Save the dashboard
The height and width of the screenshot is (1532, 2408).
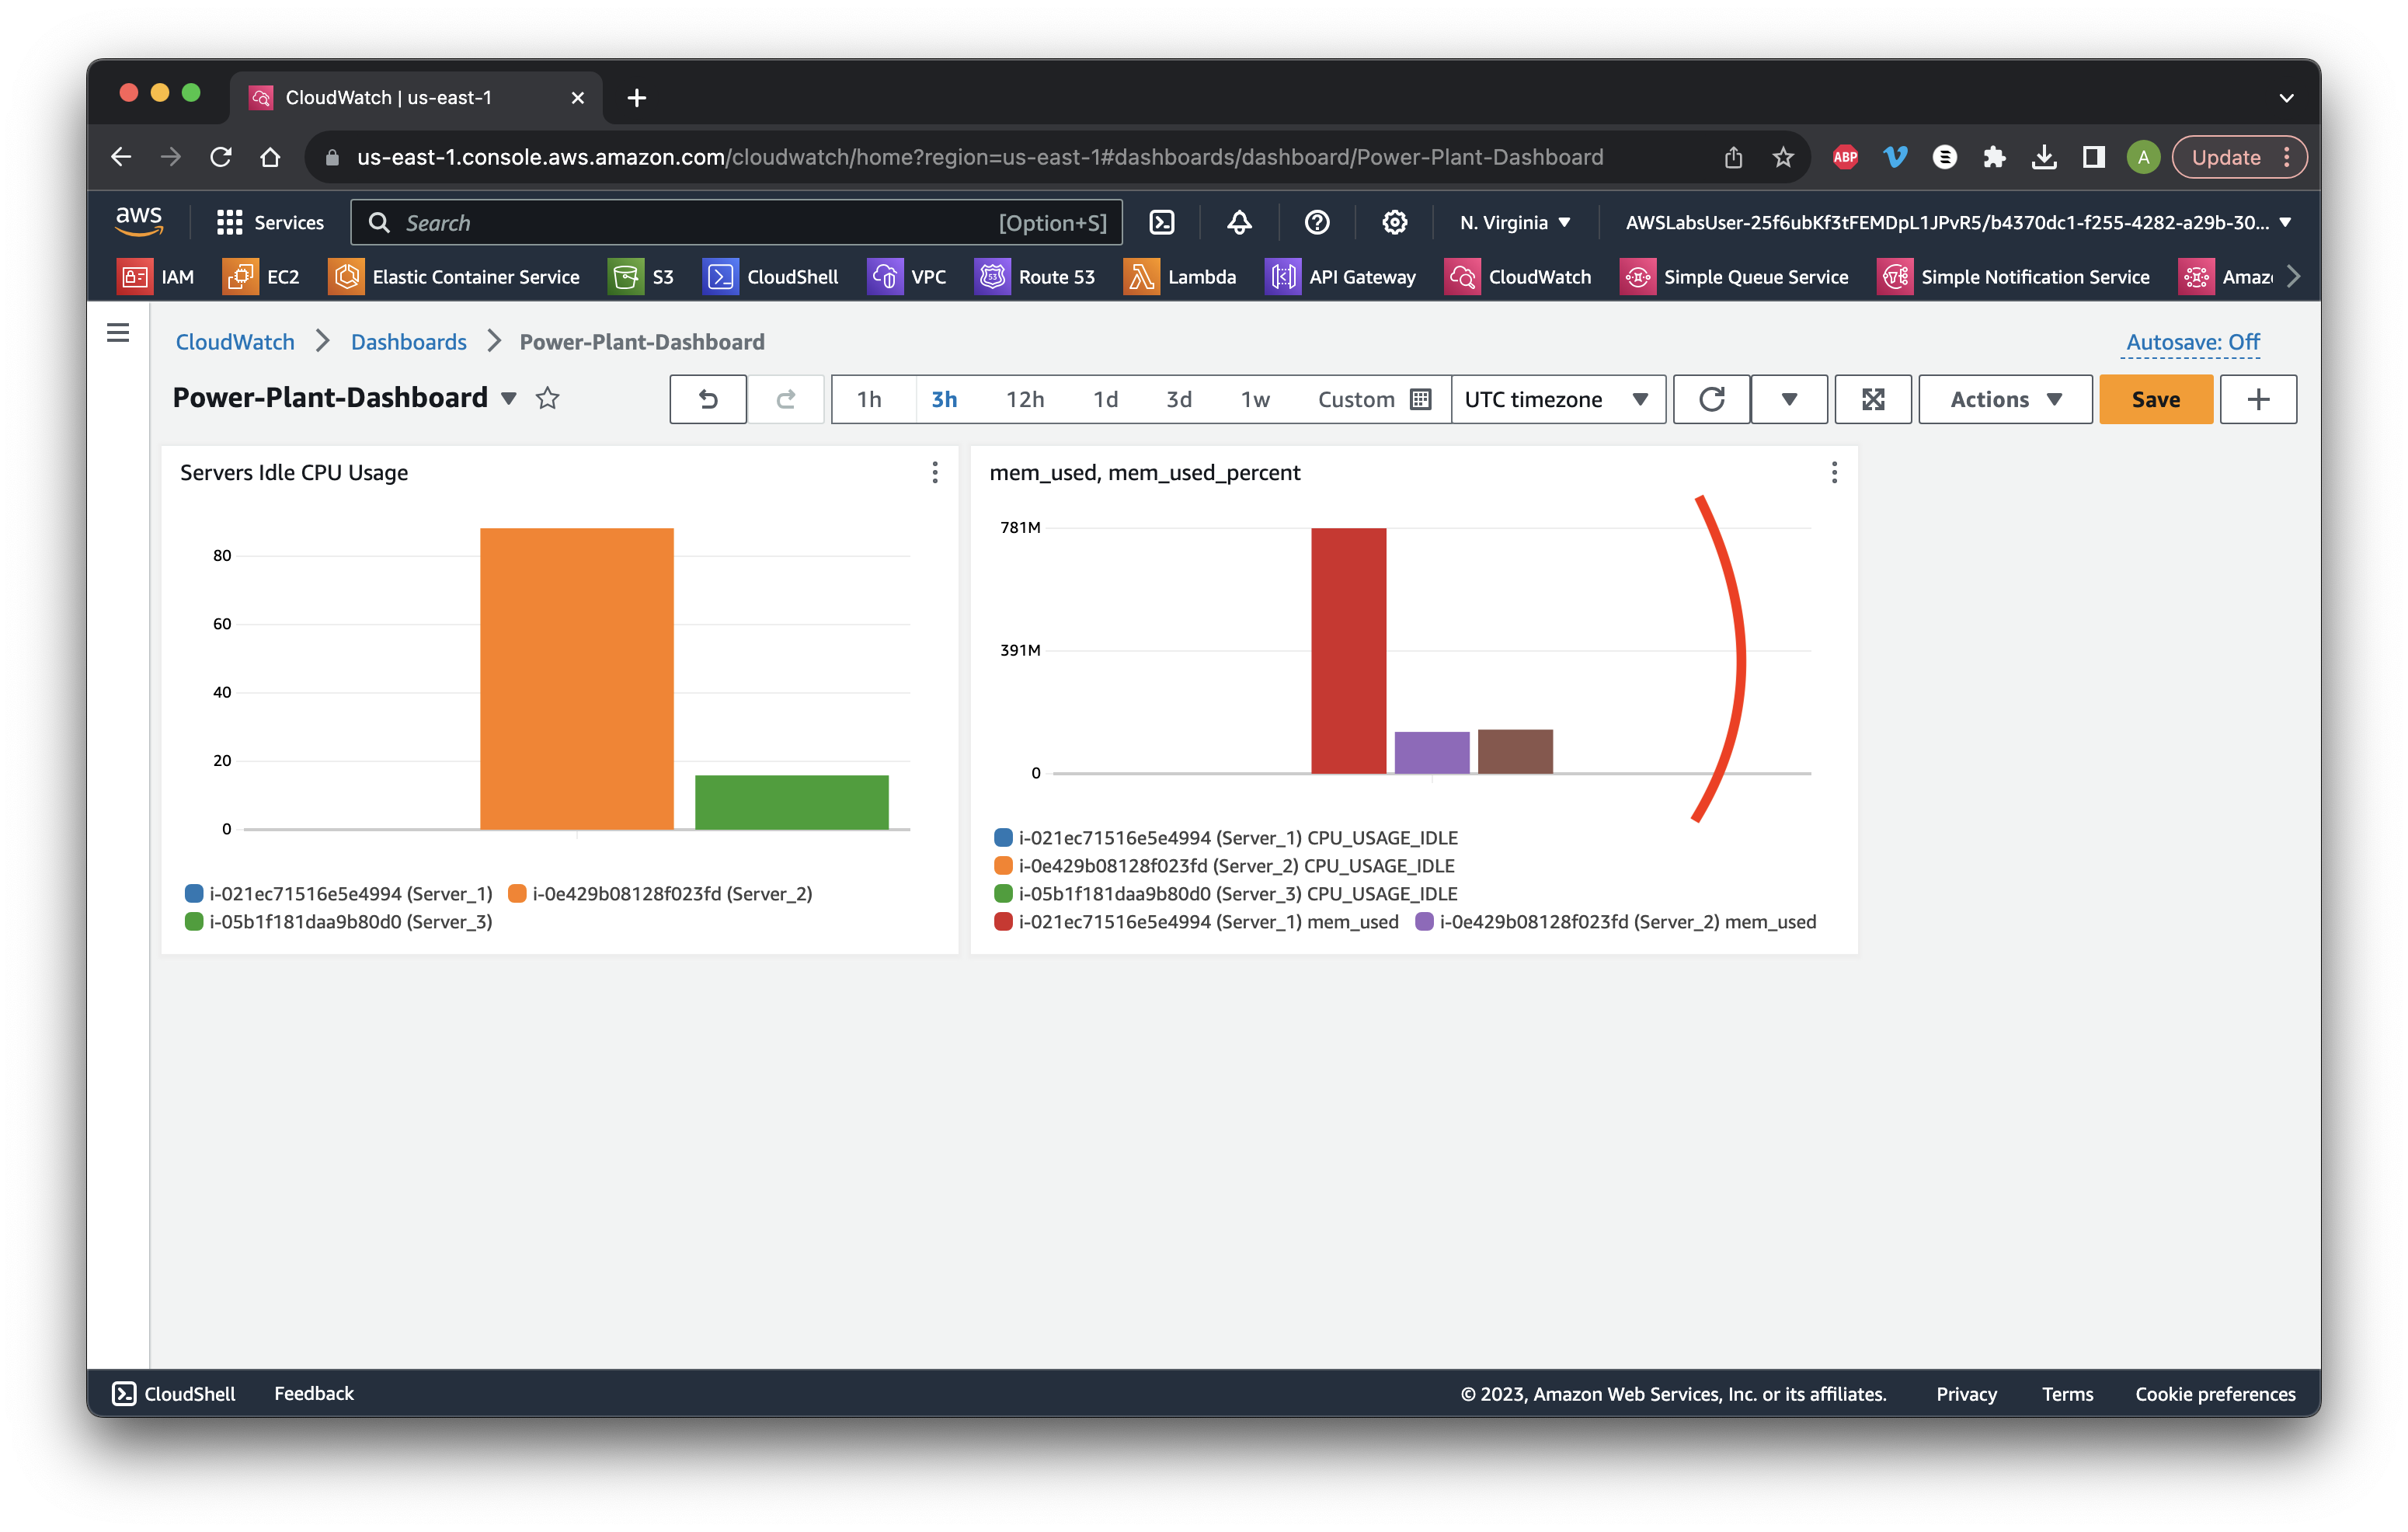pos(2155,399)
